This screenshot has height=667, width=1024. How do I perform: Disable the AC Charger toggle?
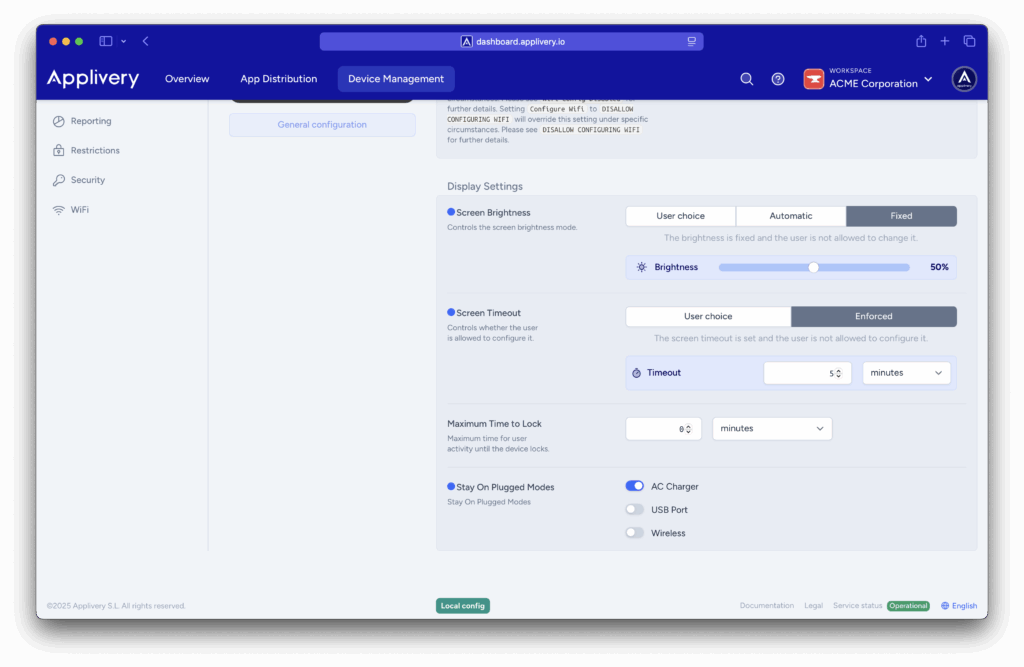(x=634, y=486)
